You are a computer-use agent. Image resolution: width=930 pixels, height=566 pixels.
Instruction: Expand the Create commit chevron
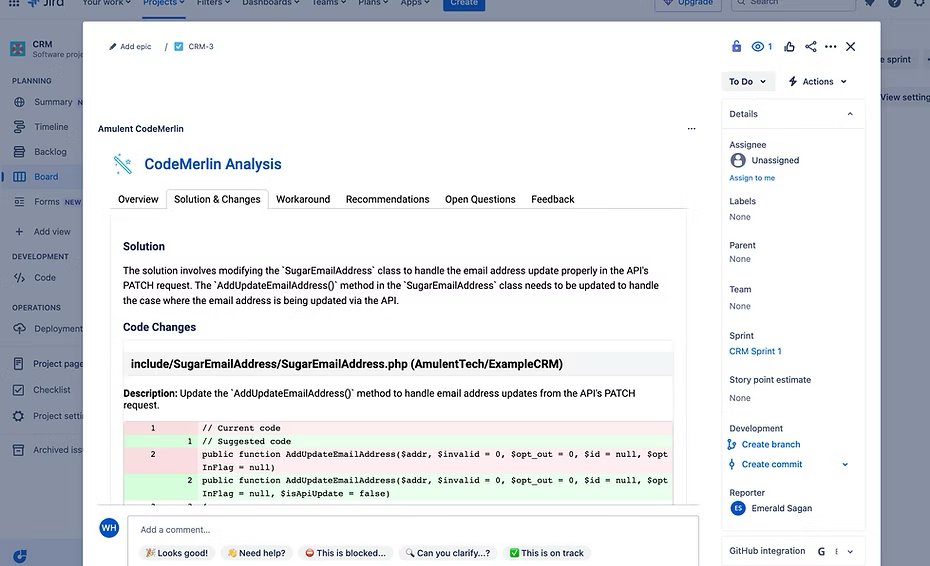pyautogui.click(x=845, y=465)
